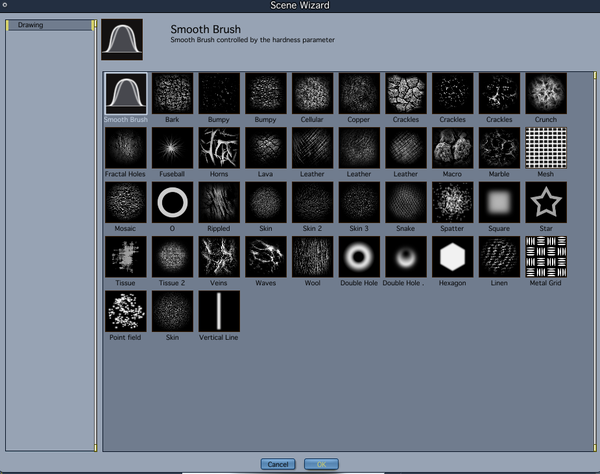Select the Spatter brush
The image size is (600, 474).
tap(453, 202)
